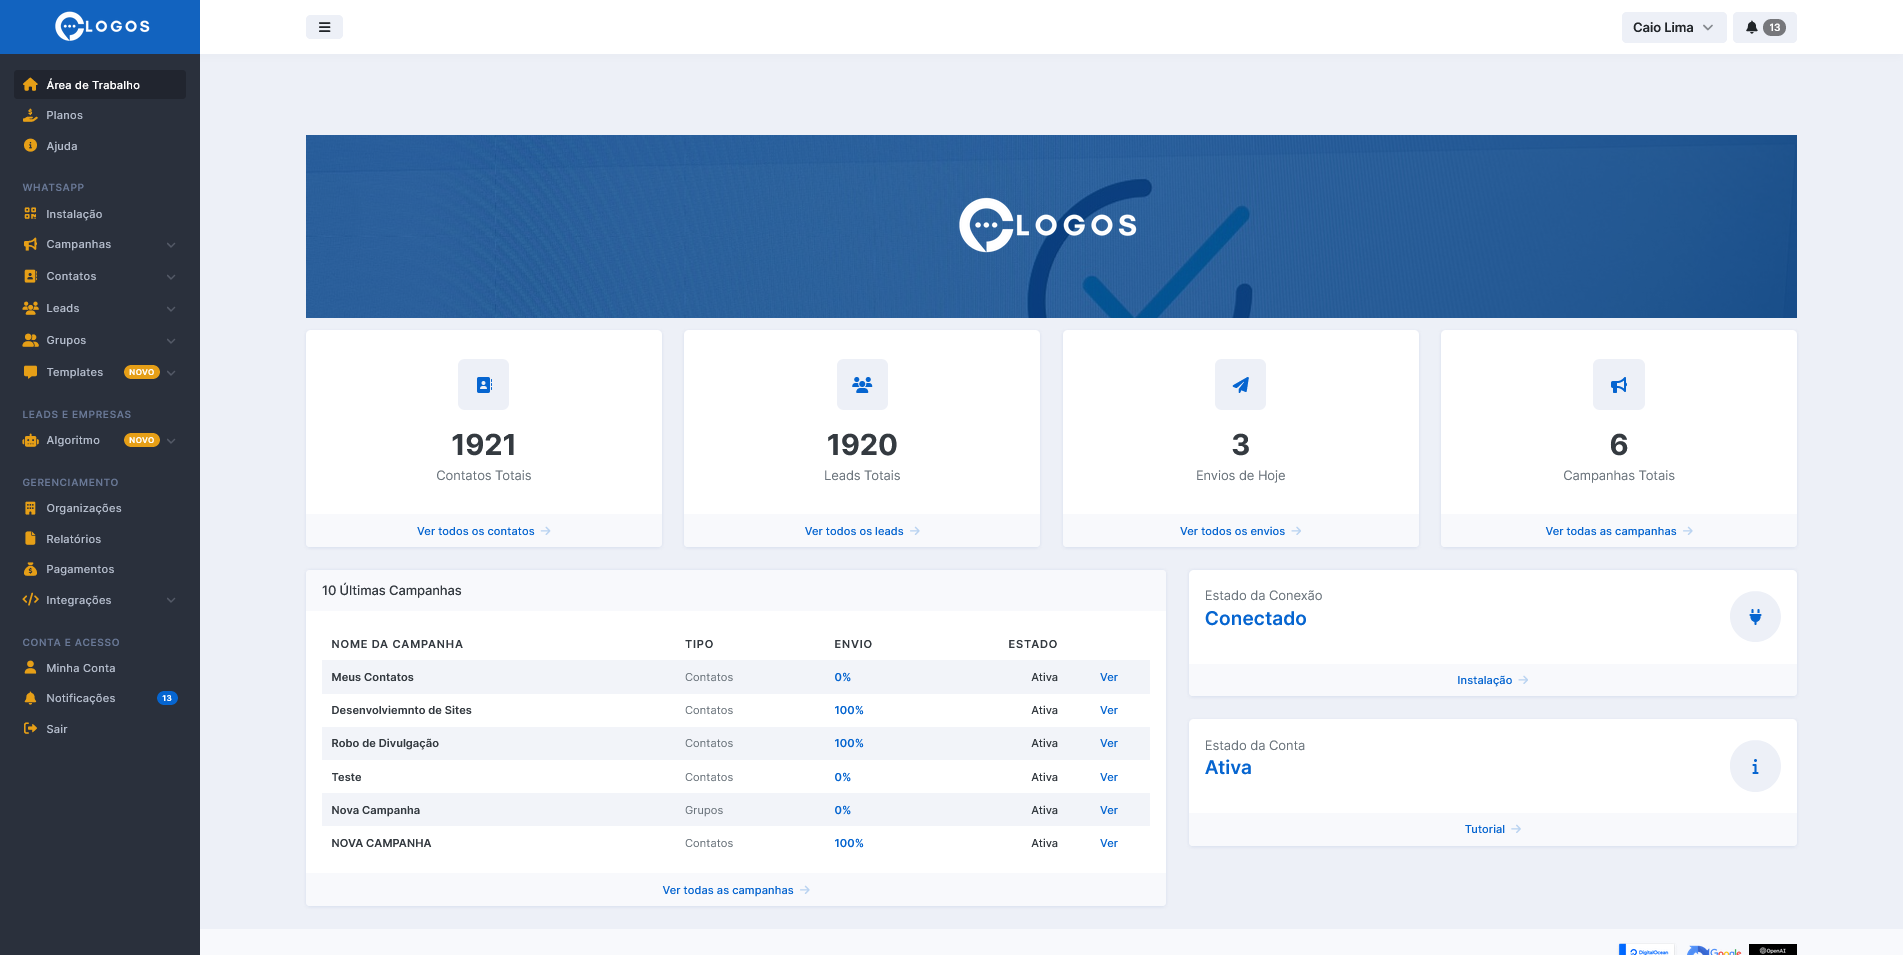The image size is (1903, 955).
Task: Click the Organizações building icon
Action: click(30, 508)
